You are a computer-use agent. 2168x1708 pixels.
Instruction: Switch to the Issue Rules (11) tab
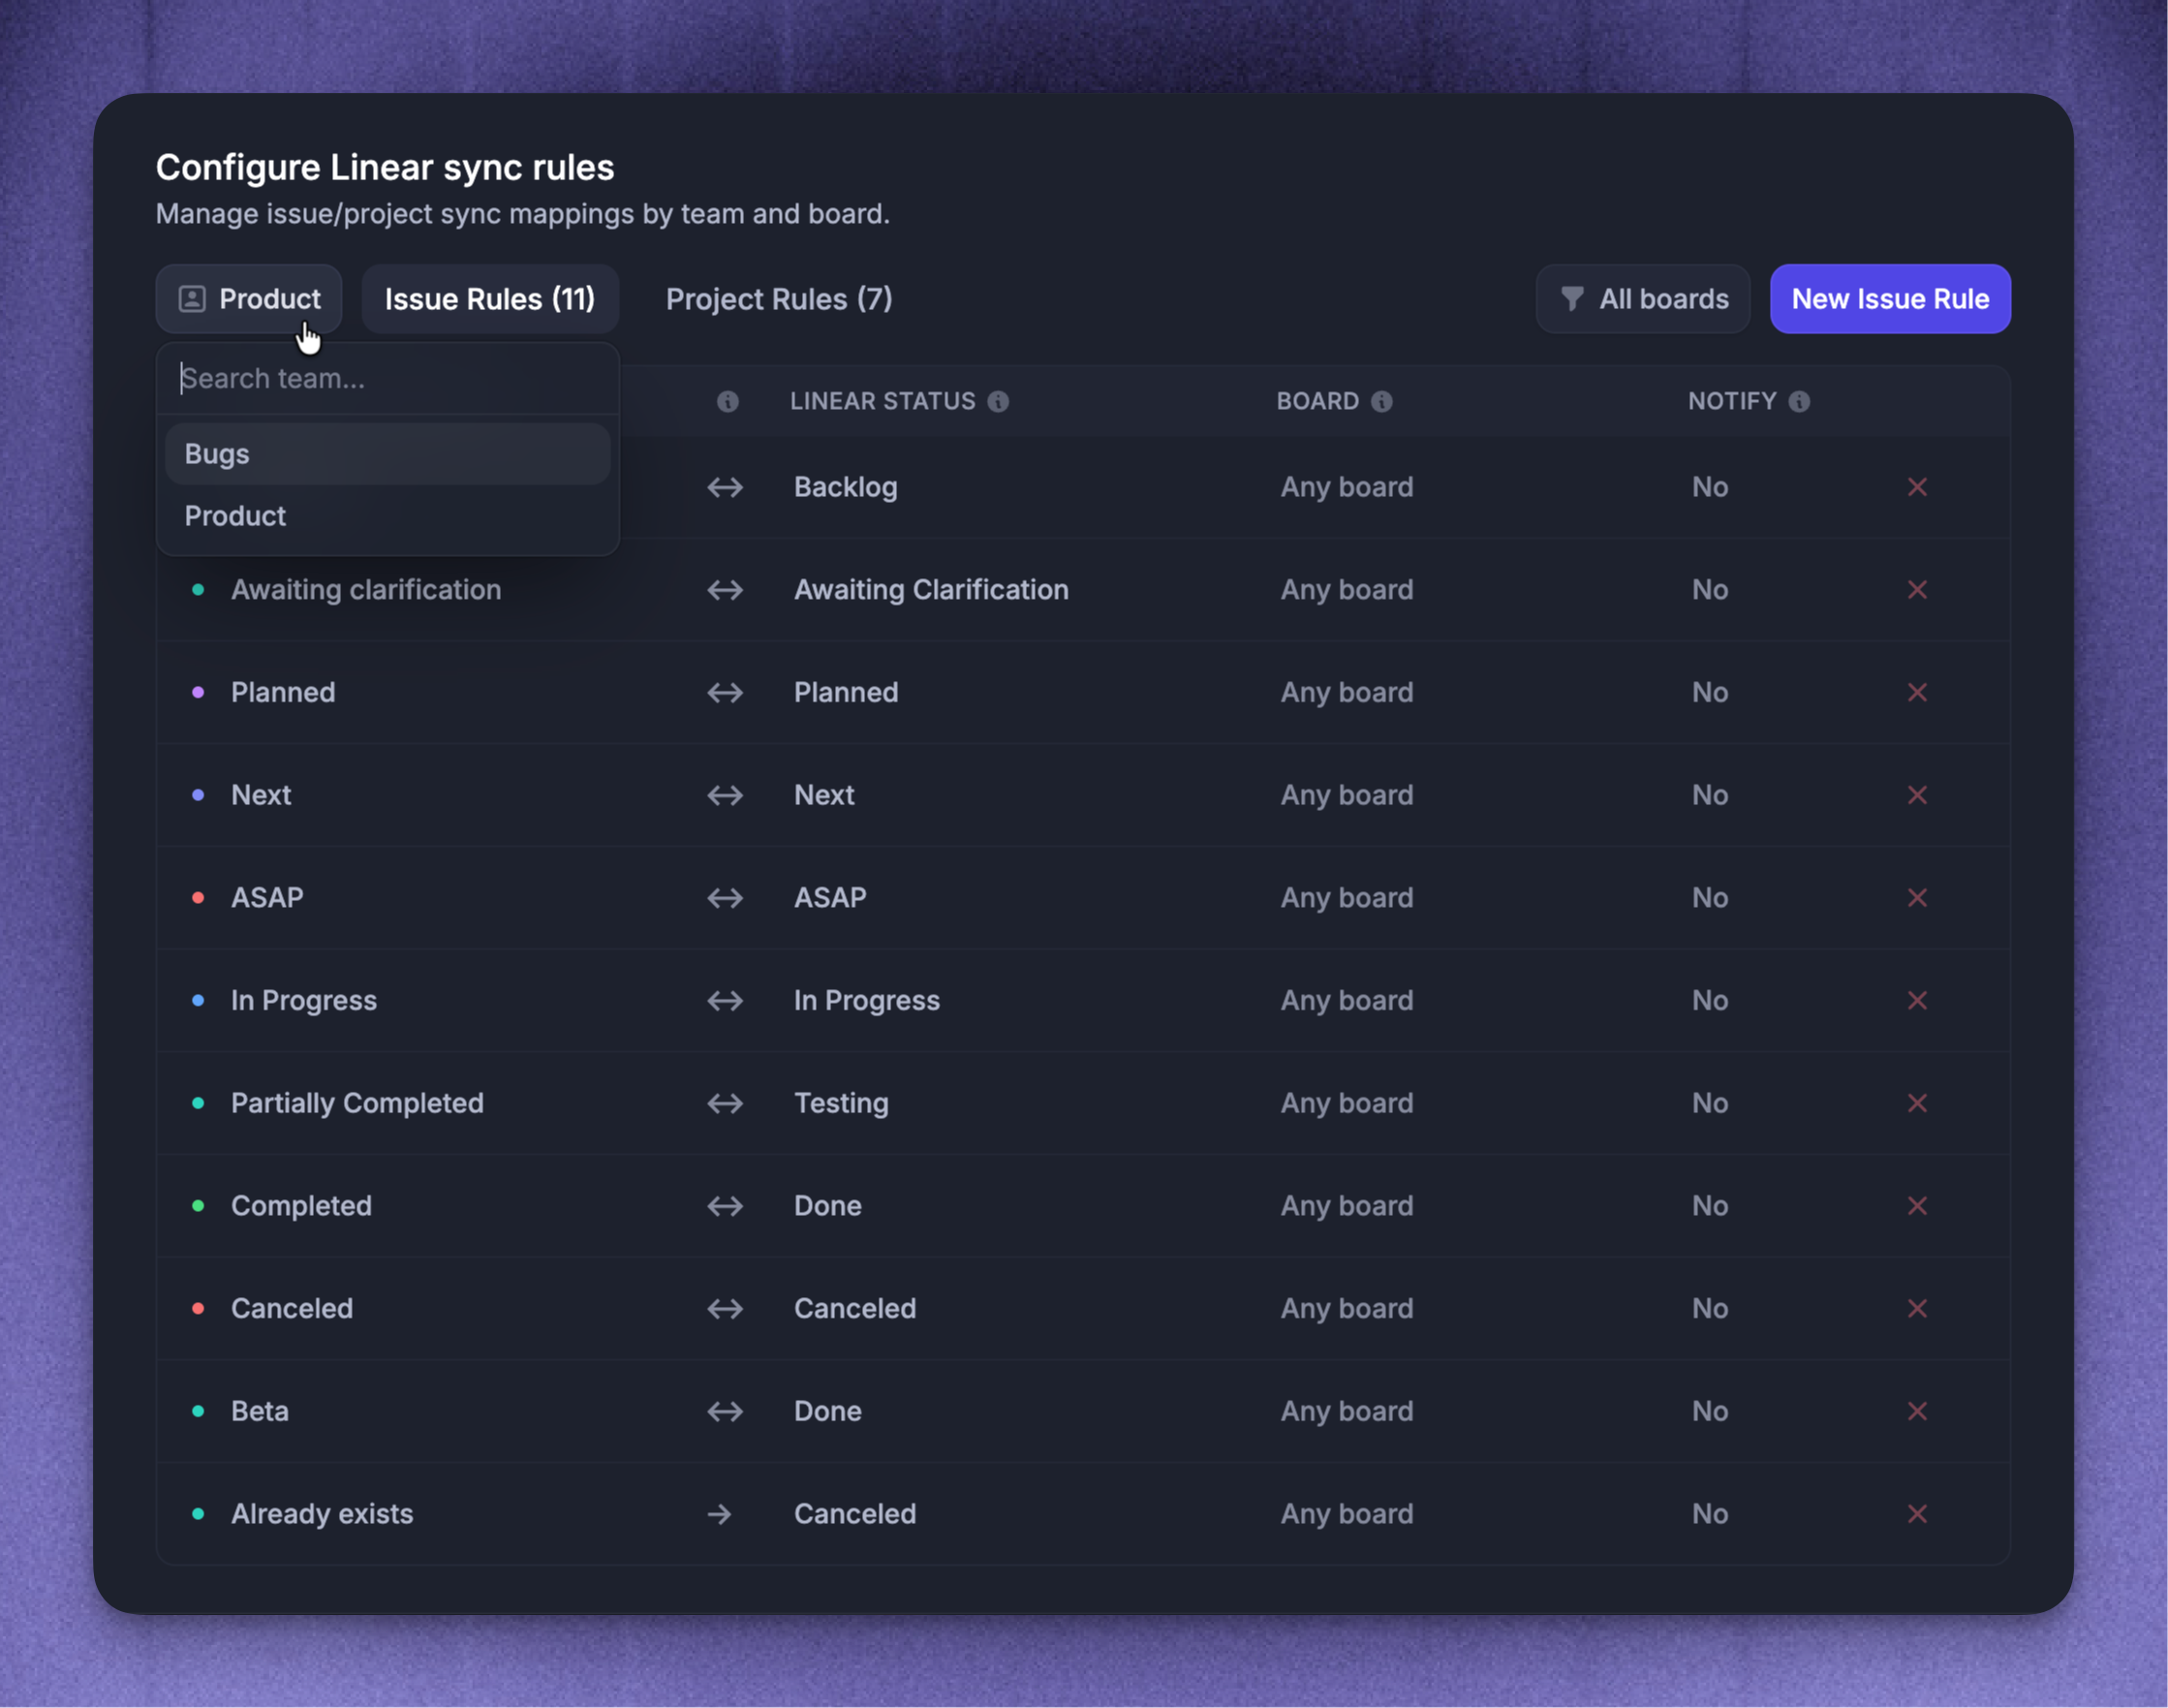click(490, 299)
